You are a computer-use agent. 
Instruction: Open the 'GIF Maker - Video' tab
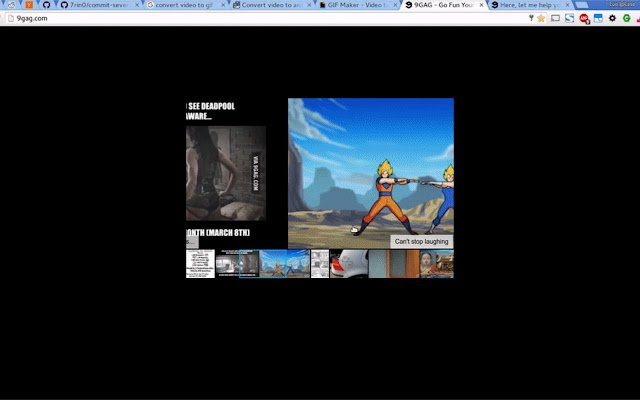[358, 5]
